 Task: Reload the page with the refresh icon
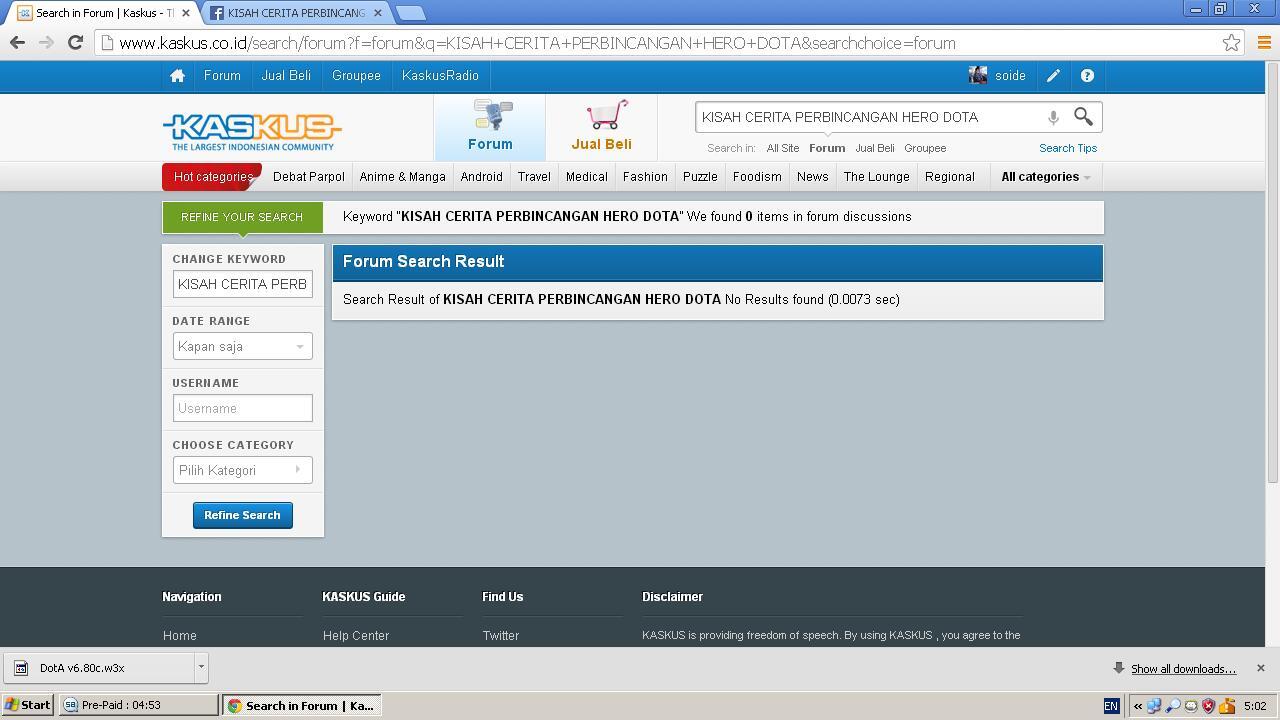[75, 43]
